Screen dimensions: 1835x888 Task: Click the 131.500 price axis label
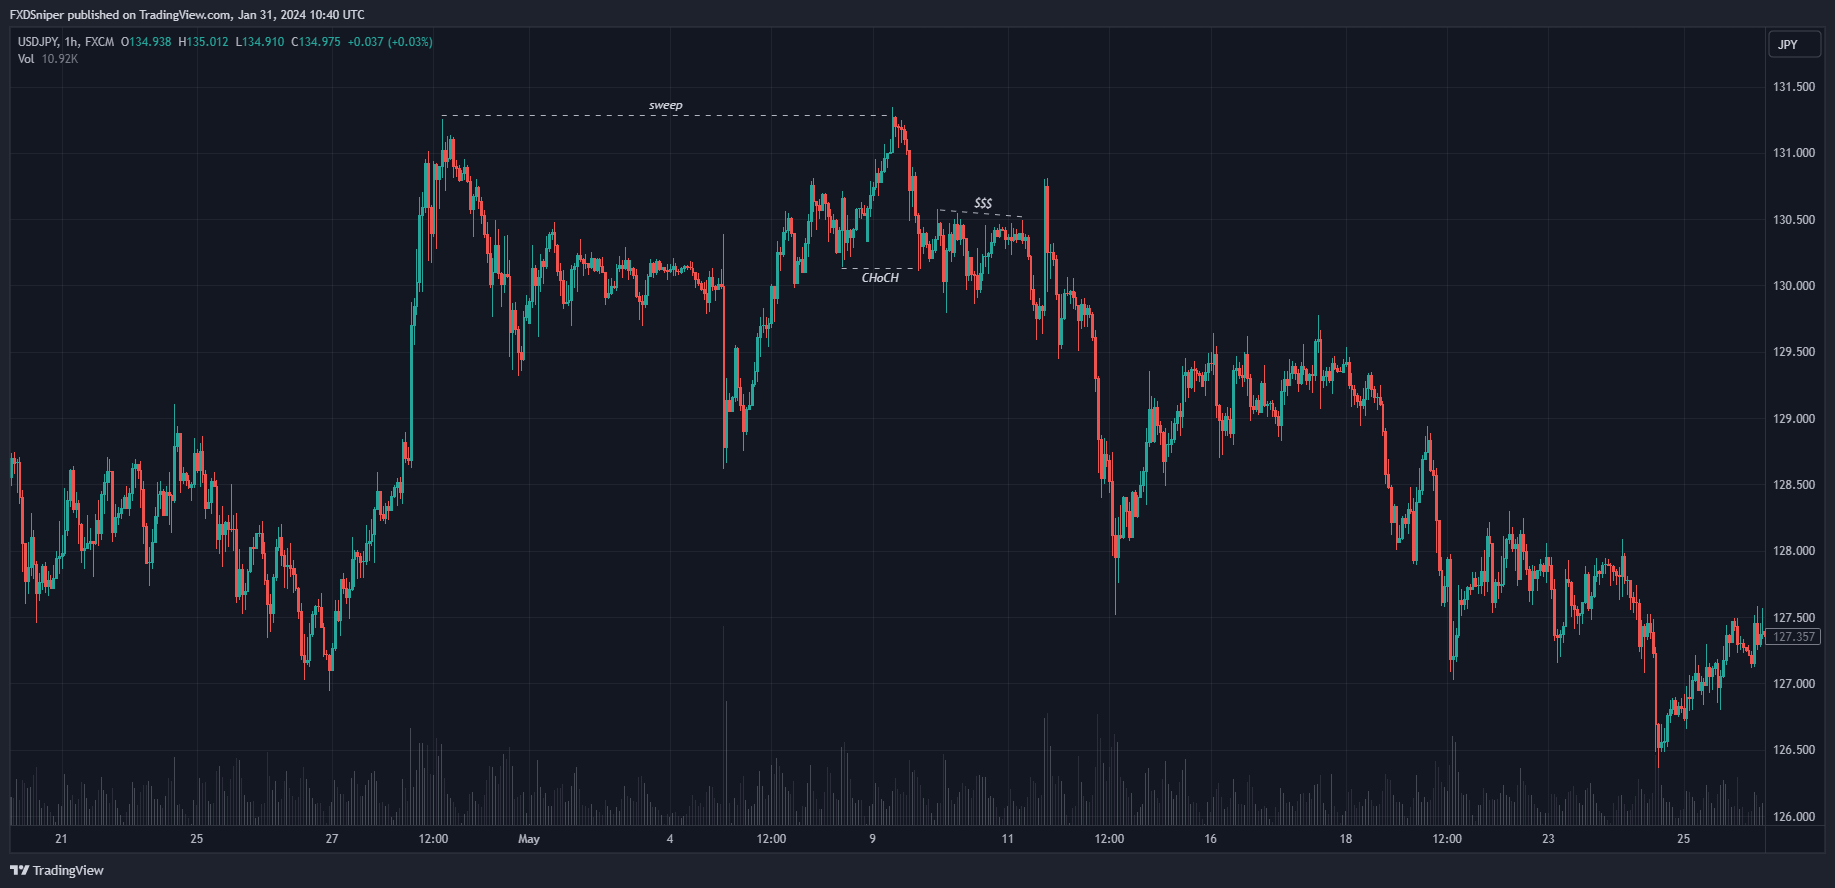coord(1793,87)
